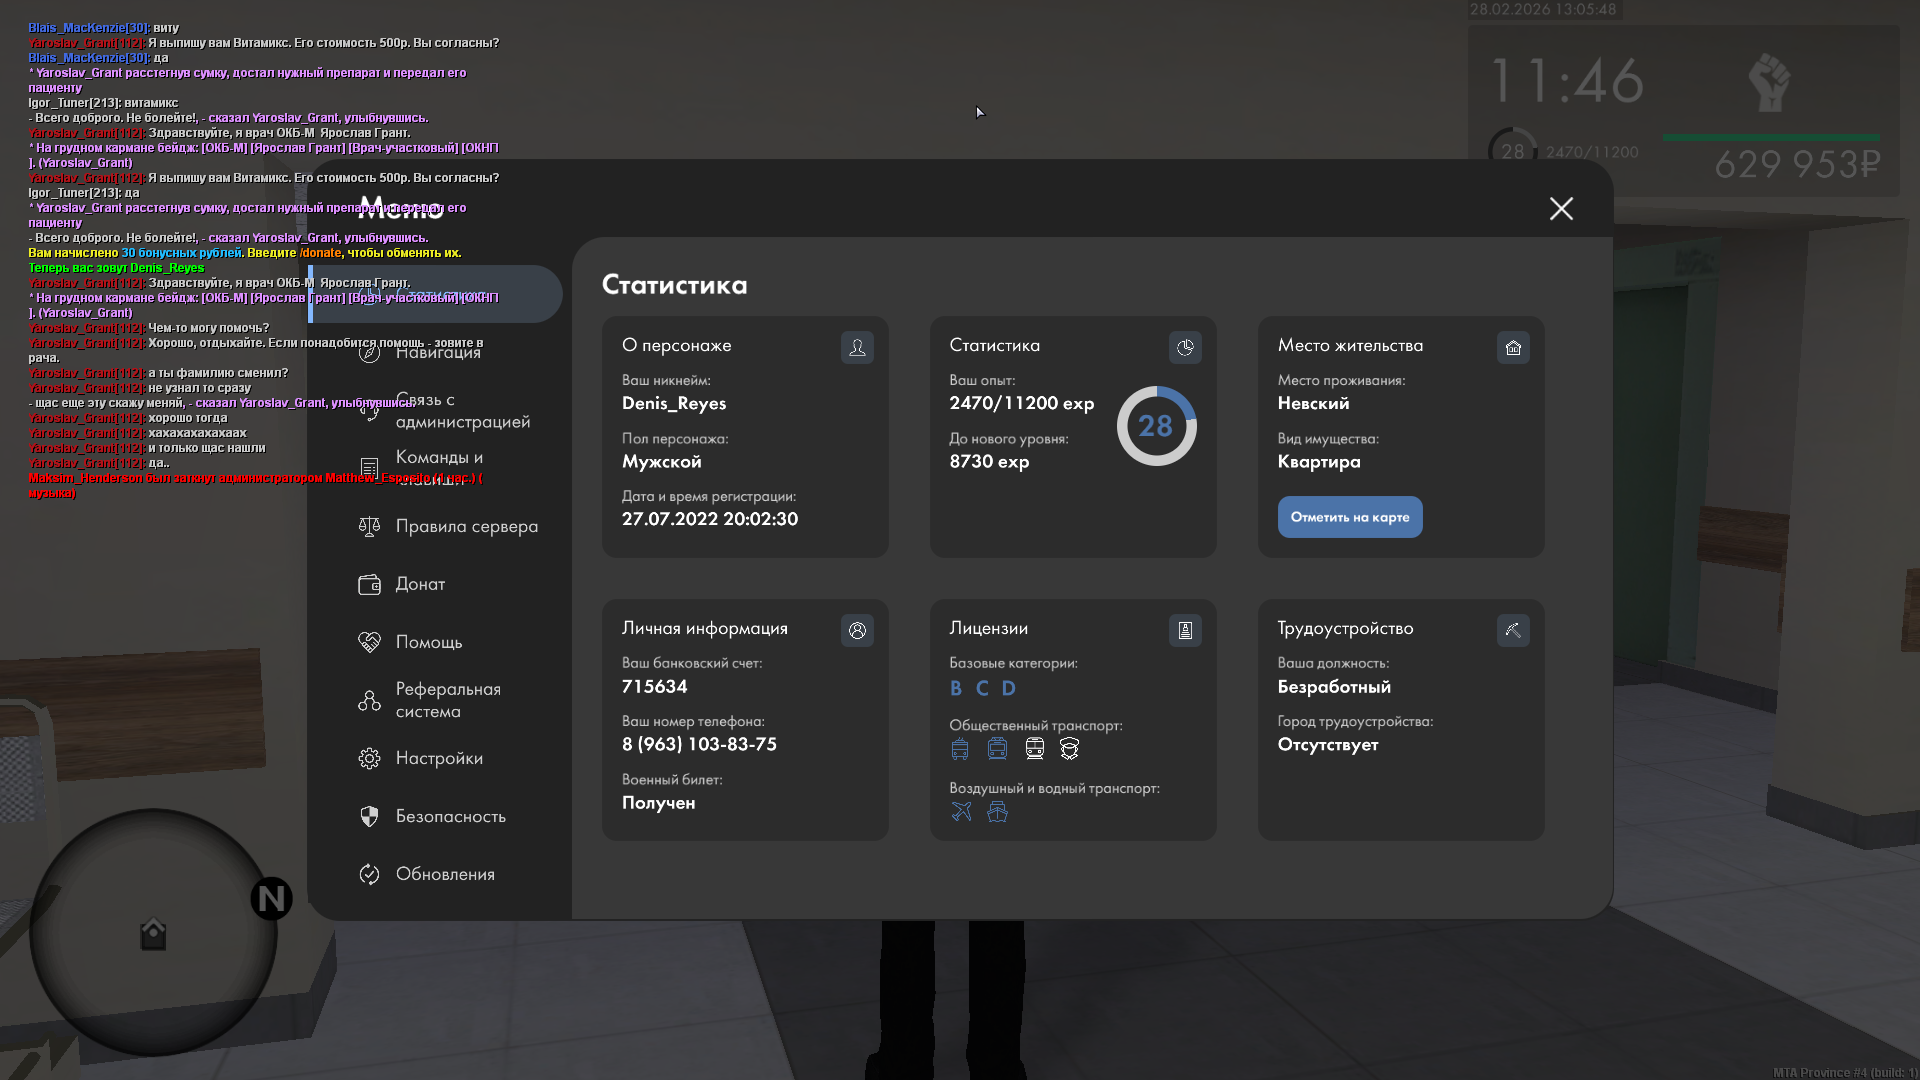The width and height of the screenshot is (1920, 1080).
Task: Click the first bus transport license icon
Action: (960, 748)
